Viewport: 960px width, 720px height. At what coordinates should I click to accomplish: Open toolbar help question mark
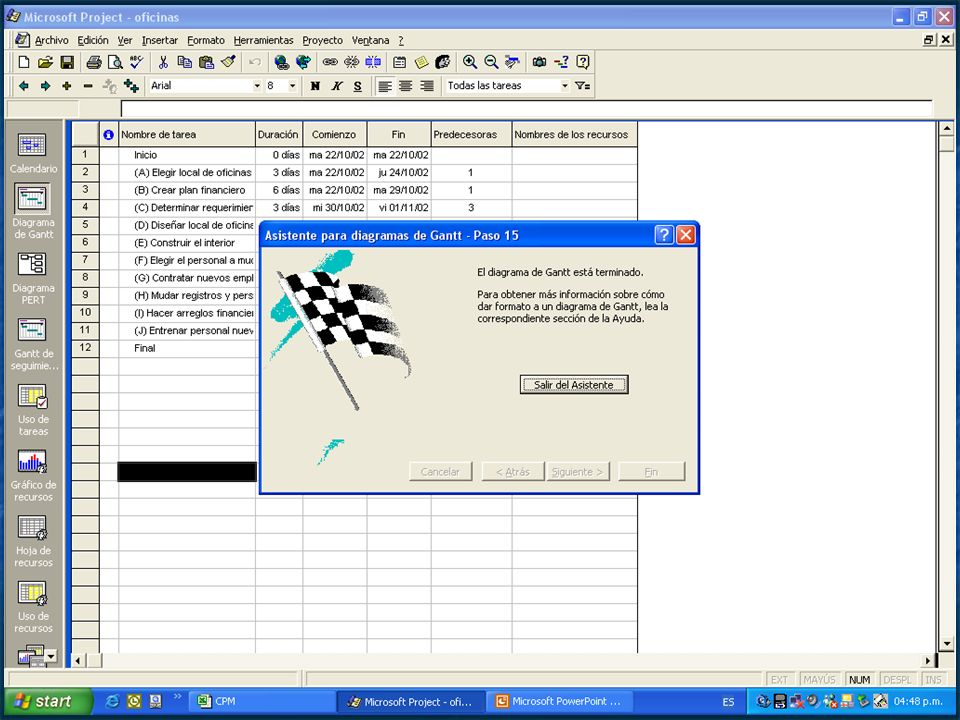583,62
